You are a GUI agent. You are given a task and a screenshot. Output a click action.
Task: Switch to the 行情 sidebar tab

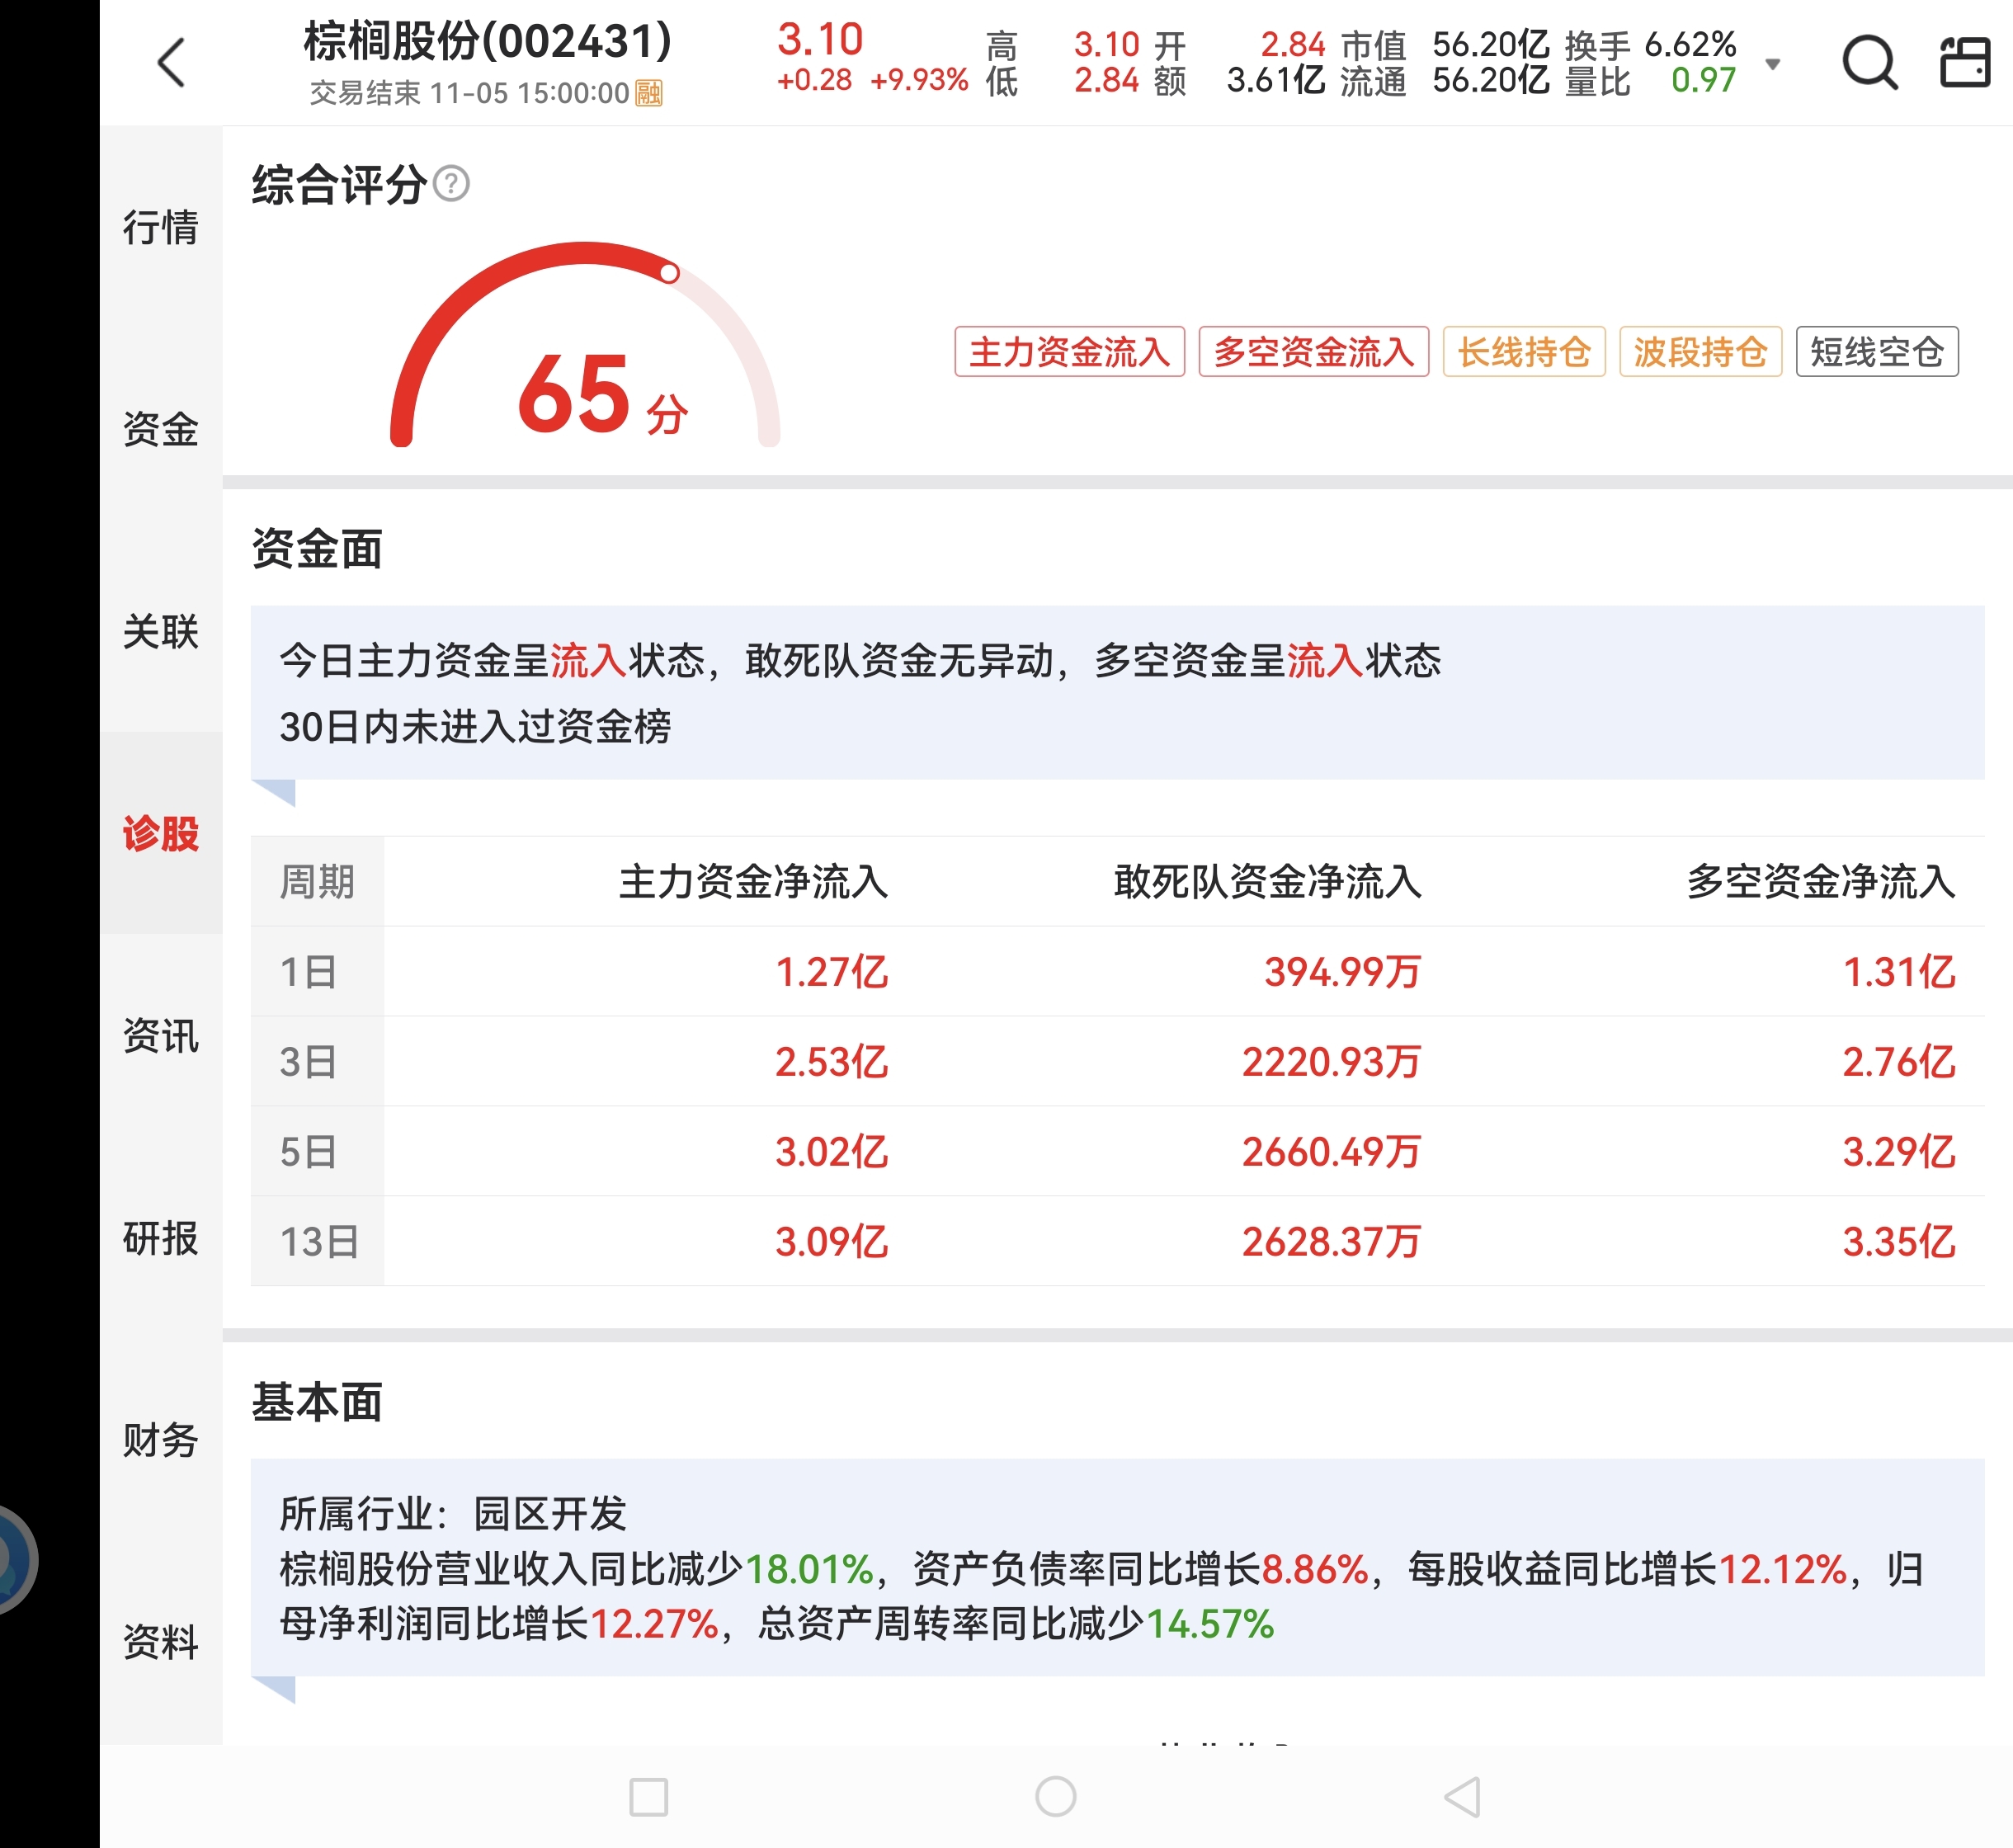coord(160,227)
